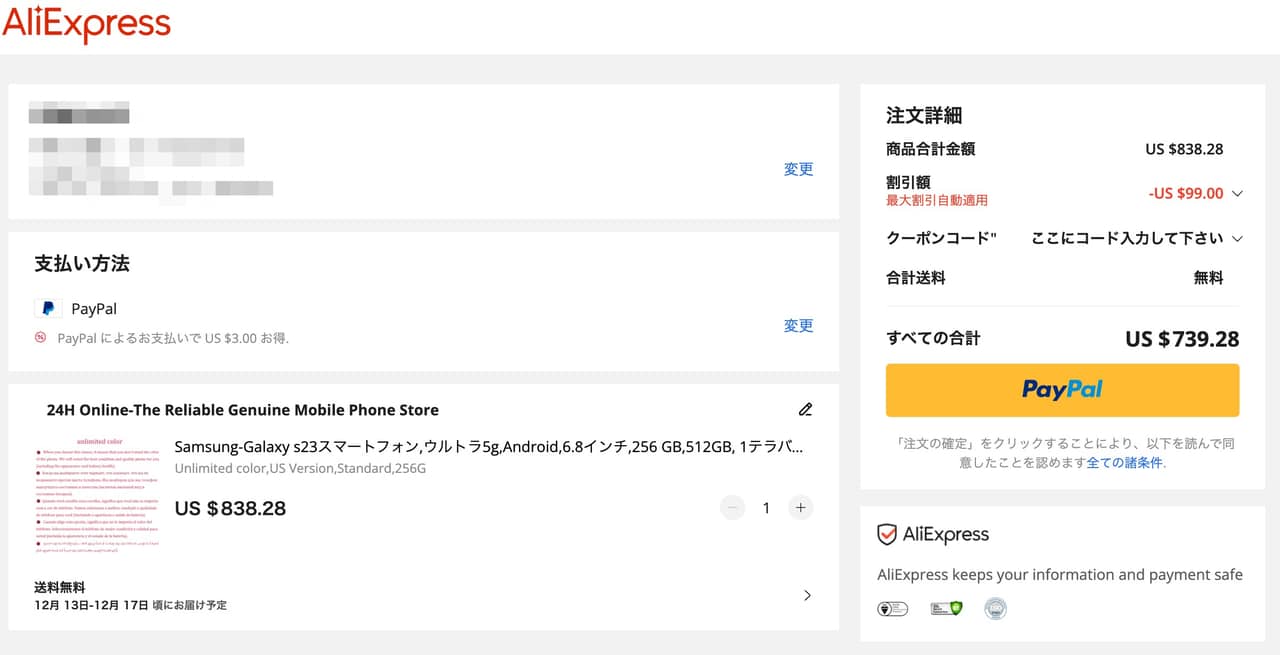Click the round seal trust badge
The width and height of the screenshot is (1280, 655).
pos(995,608)
